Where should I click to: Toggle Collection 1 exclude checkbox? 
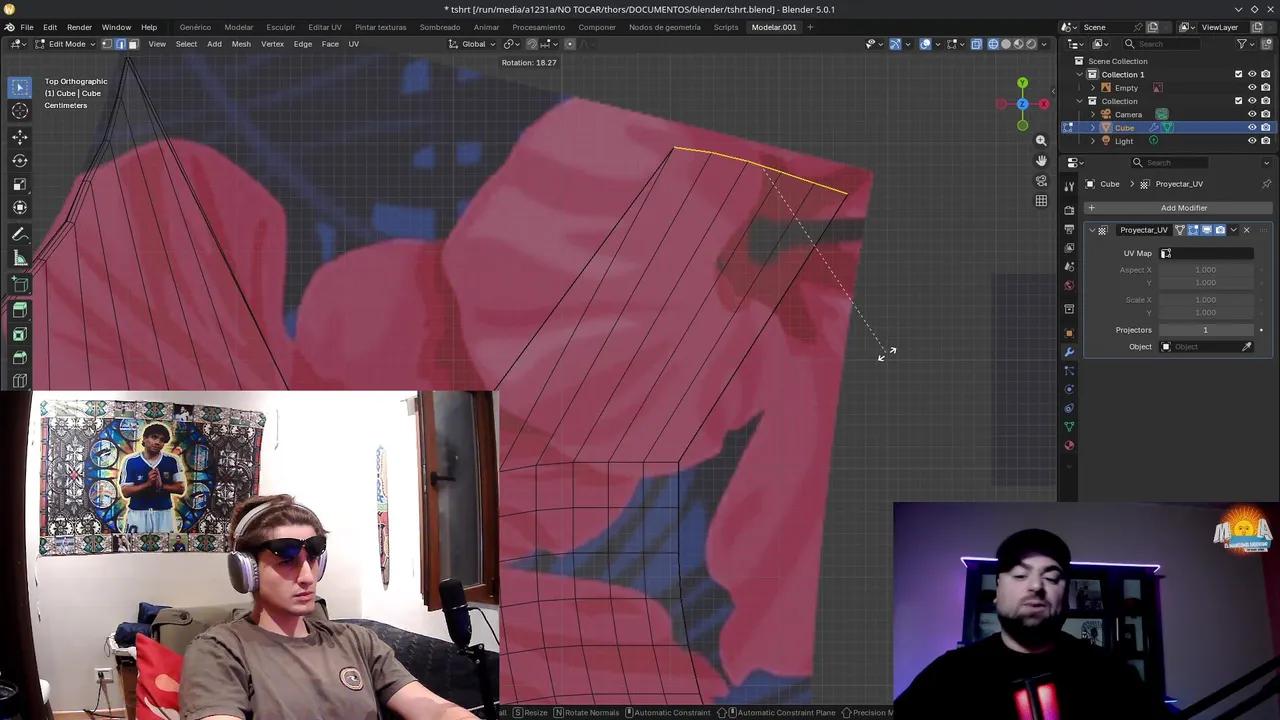[1238, 74]
